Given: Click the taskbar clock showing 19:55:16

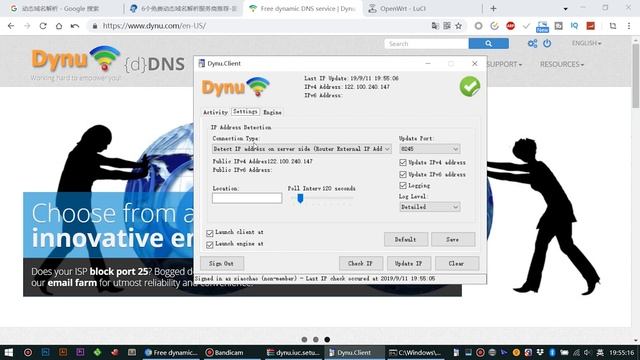Looking at the screenshot, I should (x=623, y=352).
